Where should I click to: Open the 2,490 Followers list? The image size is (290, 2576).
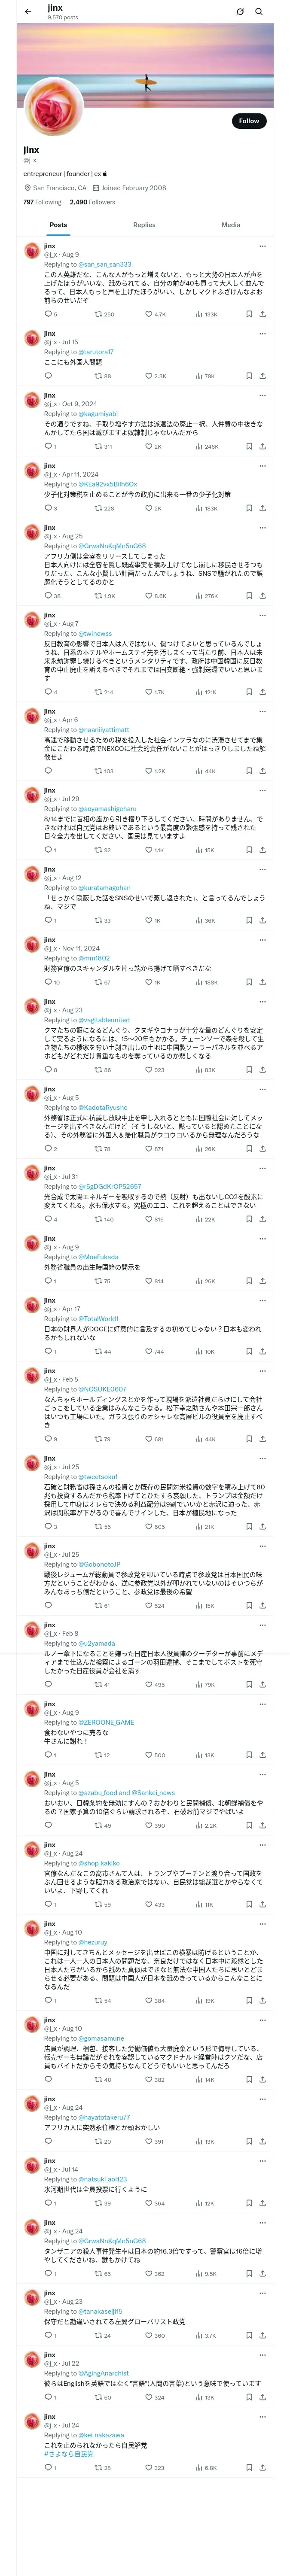click(92, 202)
